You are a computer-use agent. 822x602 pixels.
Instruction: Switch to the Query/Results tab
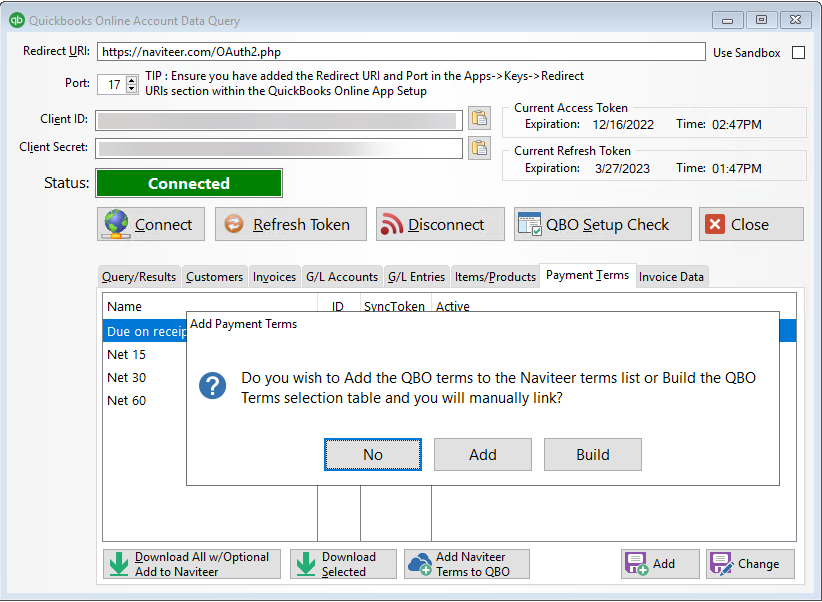pos(139,277)
